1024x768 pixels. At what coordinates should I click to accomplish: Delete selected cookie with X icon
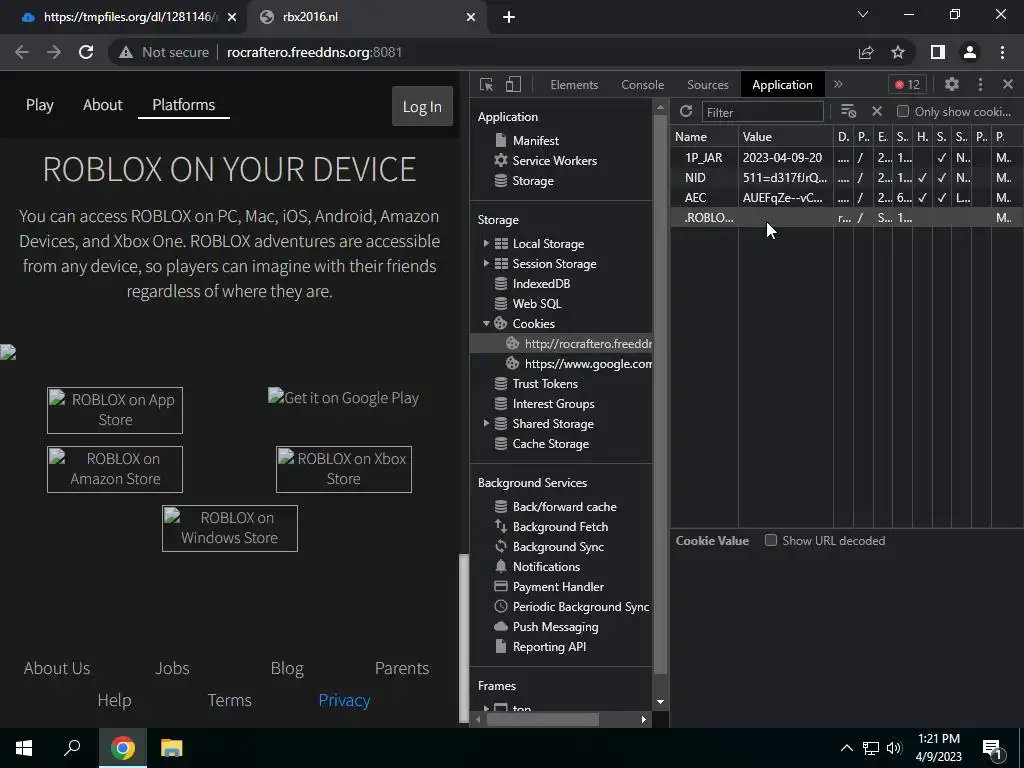877,112
